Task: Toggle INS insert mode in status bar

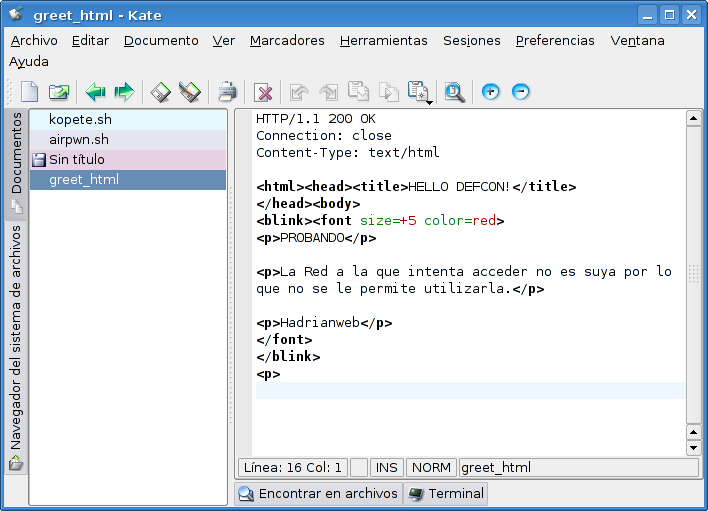Action: click(387, 468)
